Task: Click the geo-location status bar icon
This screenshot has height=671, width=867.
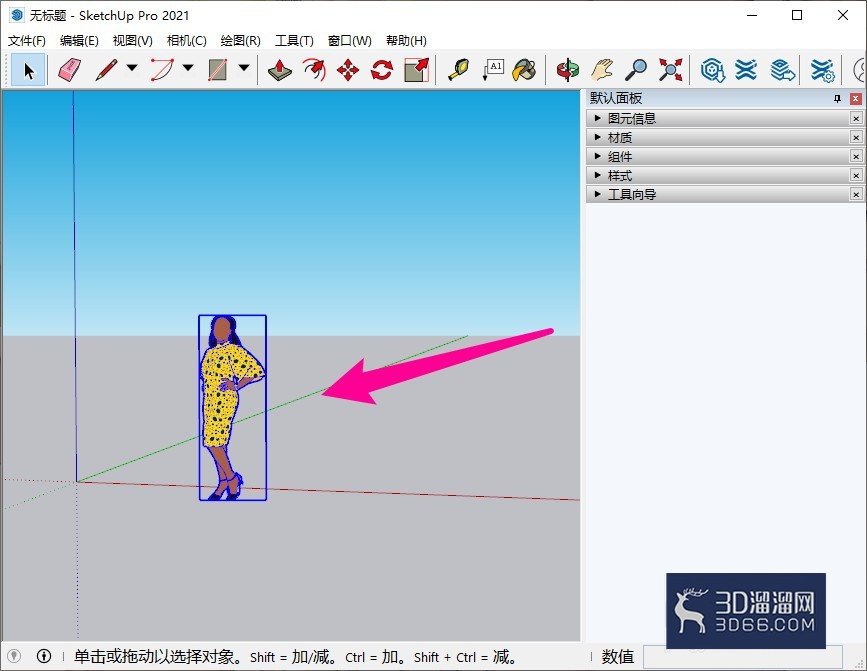Action: click(x=14, y=656)
